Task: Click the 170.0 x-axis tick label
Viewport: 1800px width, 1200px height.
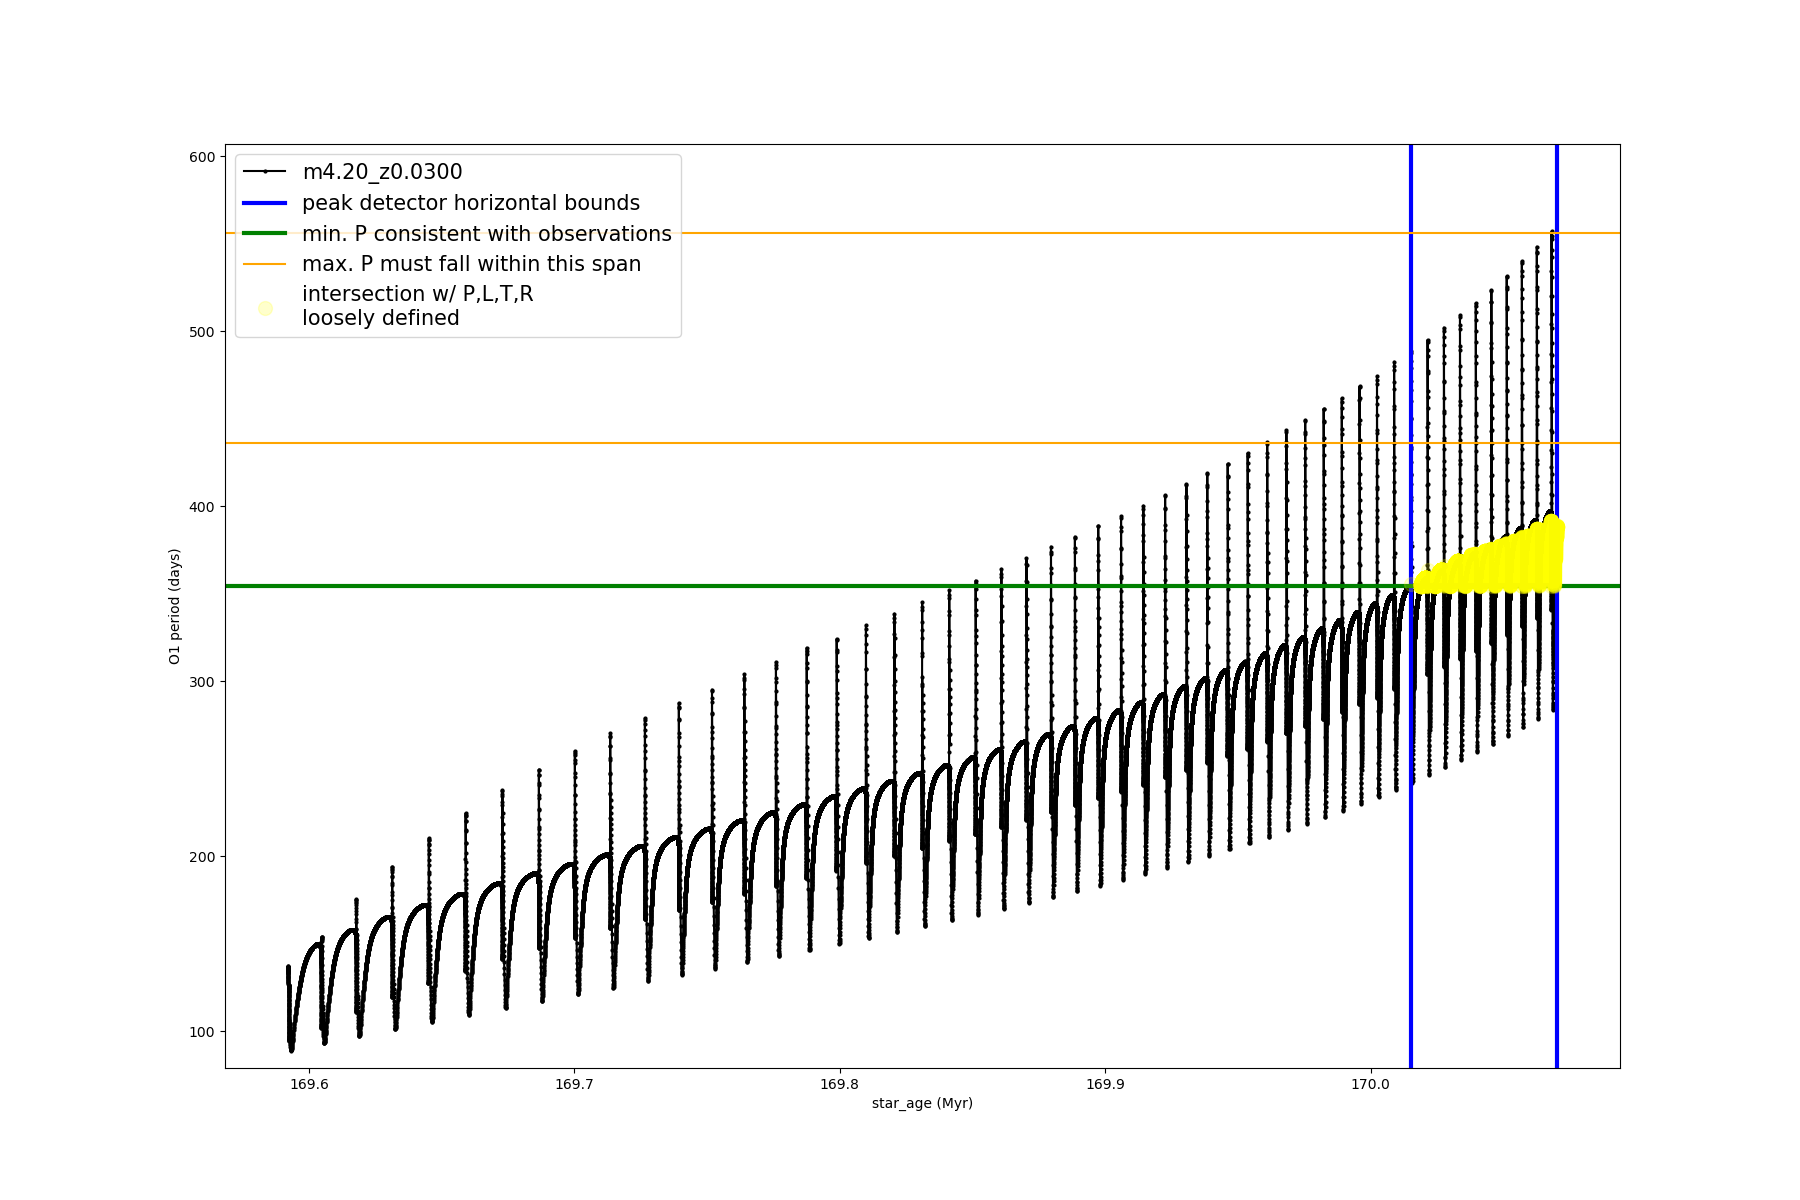Action: 1369,1084
